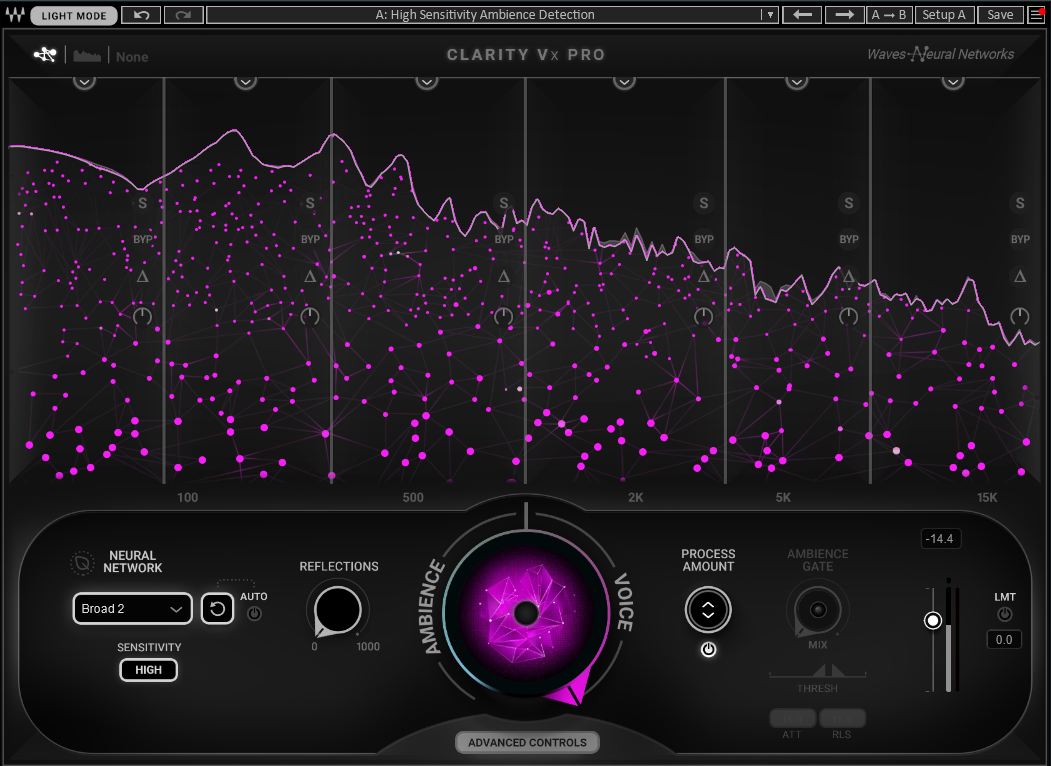Open the preset list dropdown arrow
The width and height of the screenshot is (1051, 766).
coord(769,15)
